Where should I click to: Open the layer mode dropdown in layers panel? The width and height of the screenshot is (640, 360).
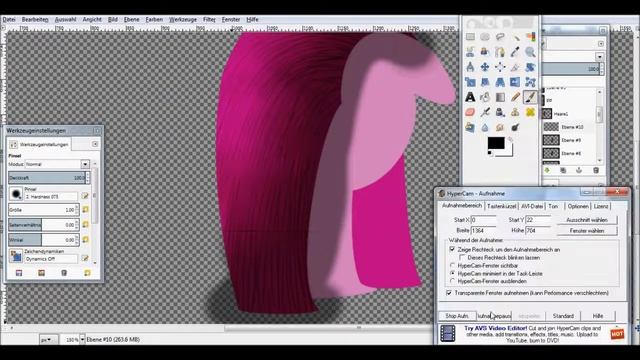coord(600,57)
